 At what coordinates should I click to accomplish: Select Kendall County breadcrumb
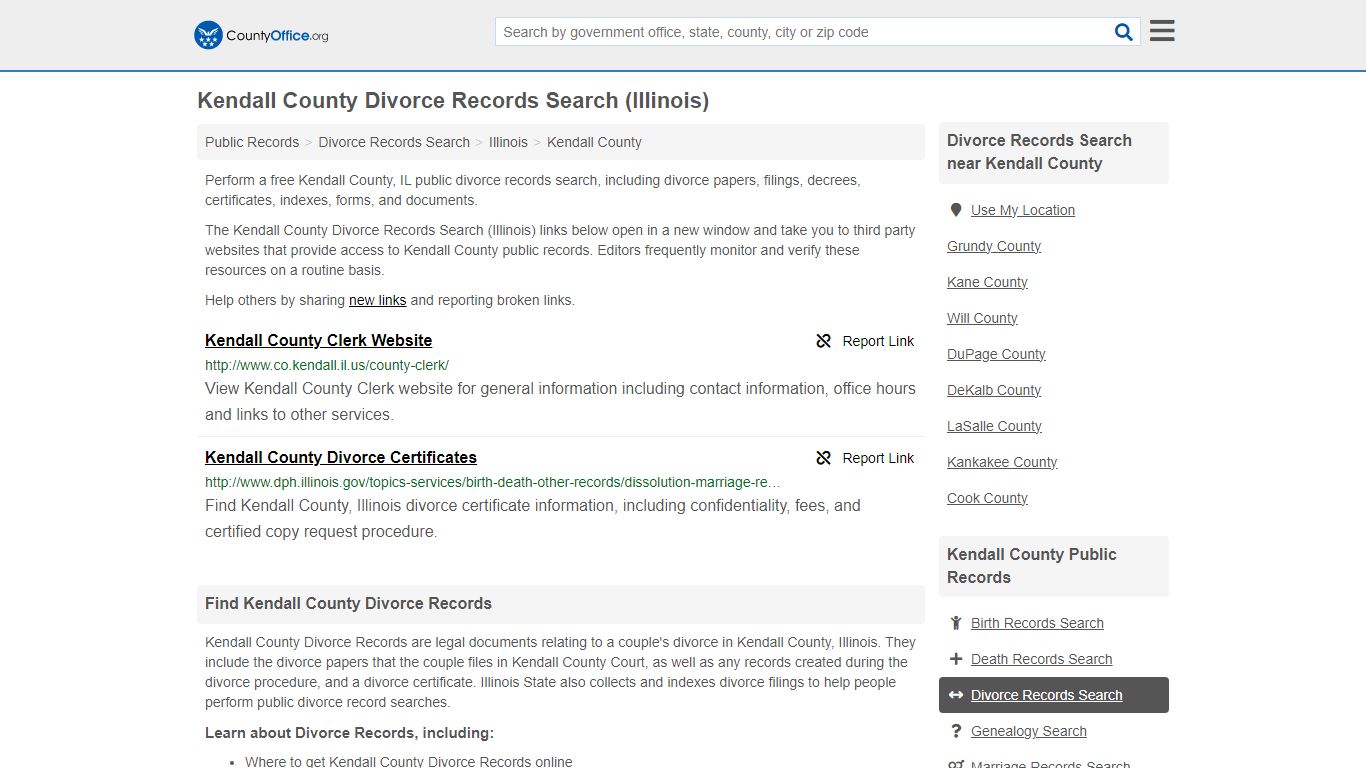click(x=594, y=142)
